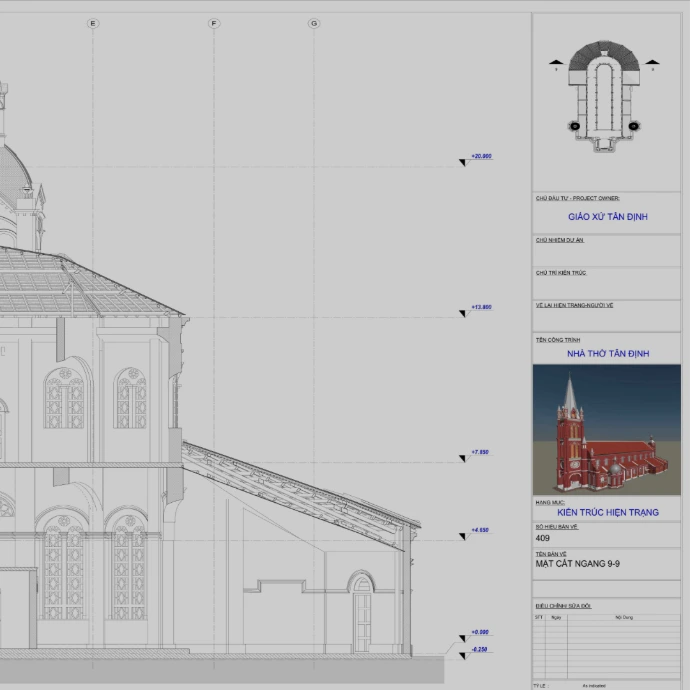This screenshot has height=690, width=690.
Task: Click the 'CHỦ ĐẦU TƯ - PROJECT OWNER' label
Action: click(577, 198)
